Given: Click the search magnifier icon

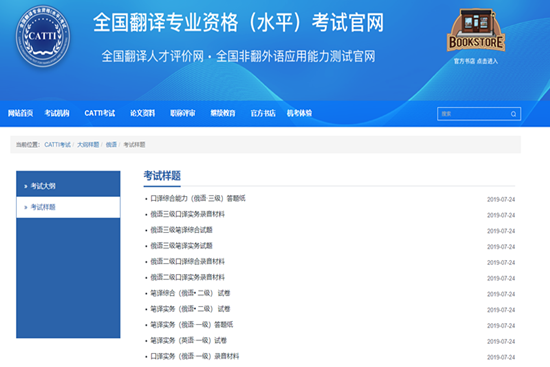Looking at the screenshot, I should pos(513,114).
